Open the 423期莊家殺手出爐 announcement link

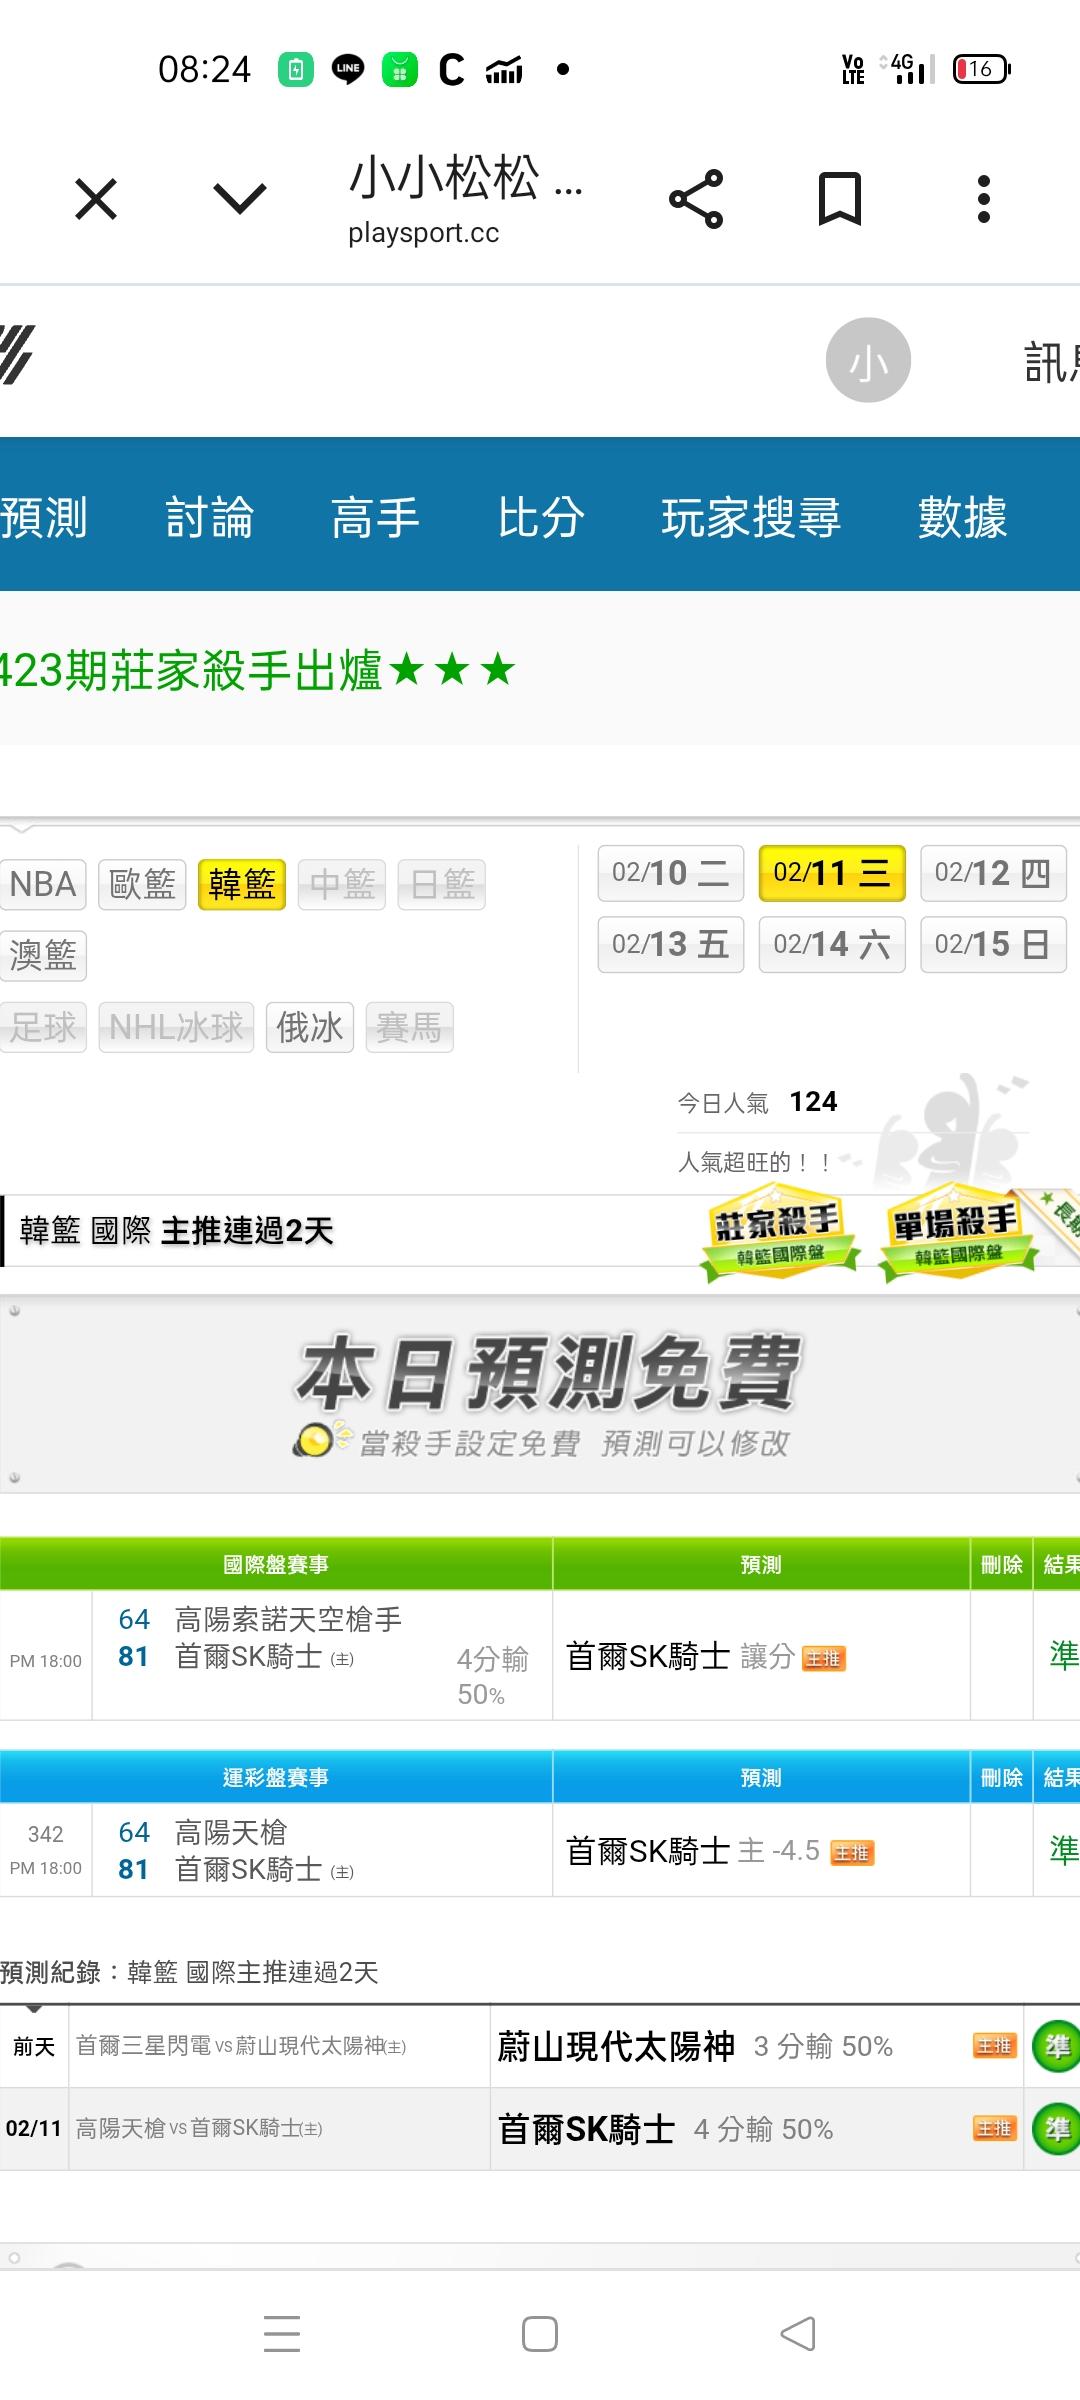(x=255, y=670)
